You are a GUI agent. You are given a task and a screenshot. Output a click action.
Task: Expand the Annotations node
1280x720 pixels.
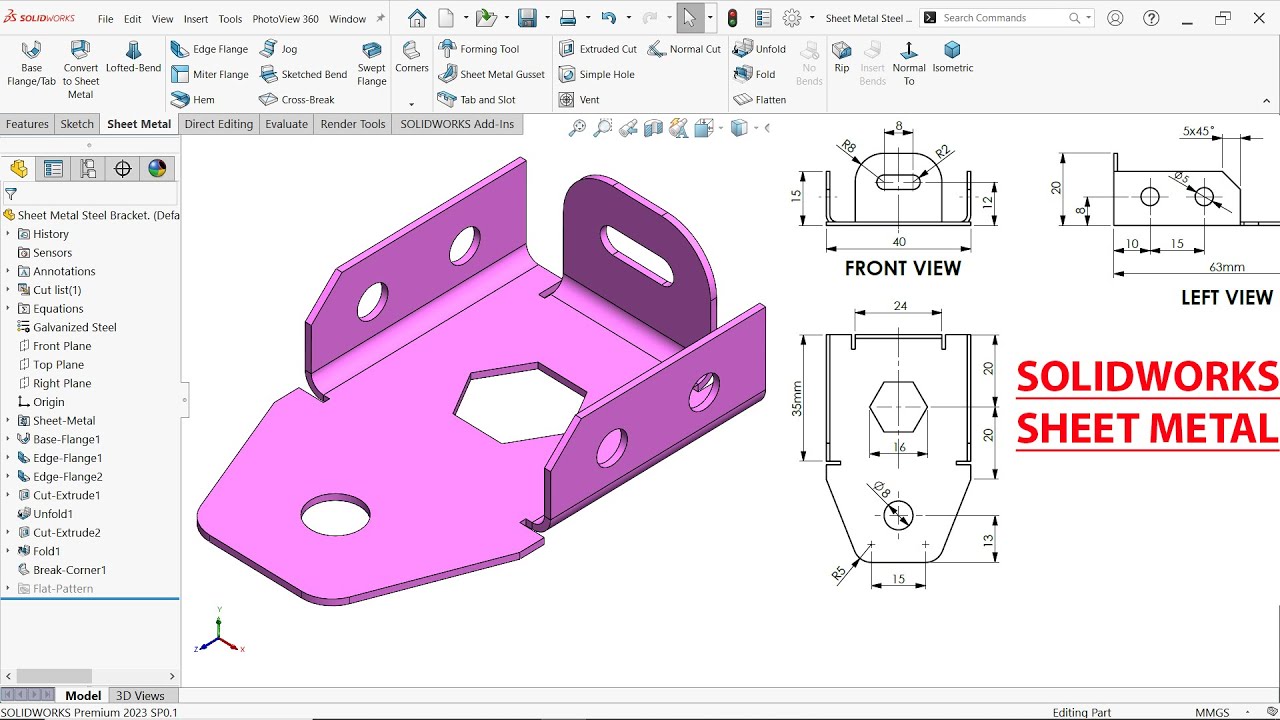click(x=8, y=271)
